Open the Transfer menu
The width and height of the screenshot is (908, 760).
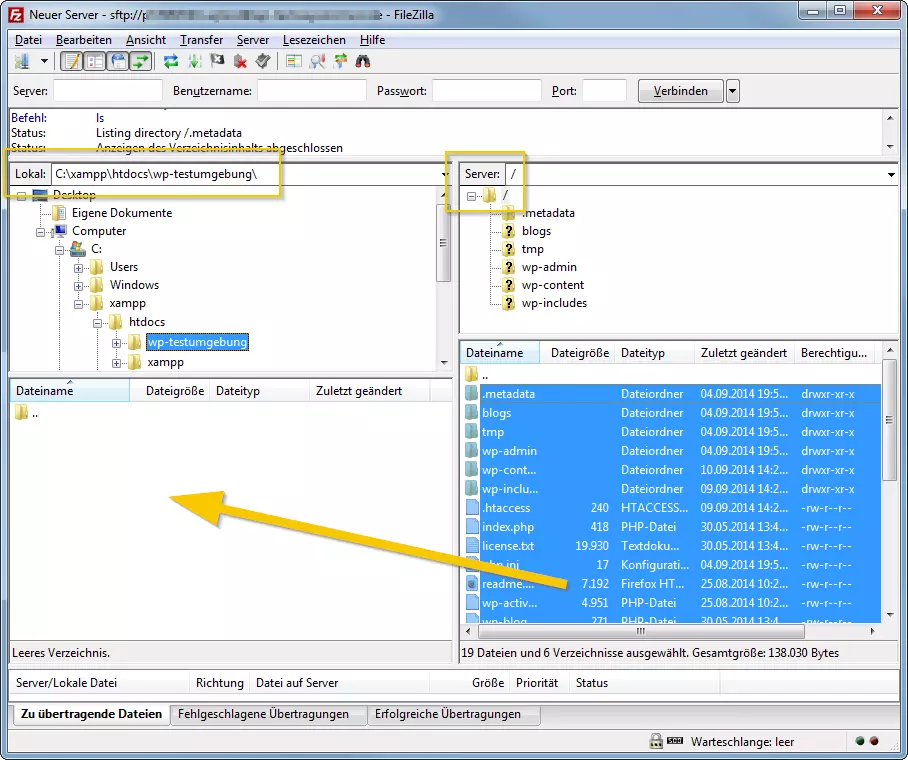[202, 40]
